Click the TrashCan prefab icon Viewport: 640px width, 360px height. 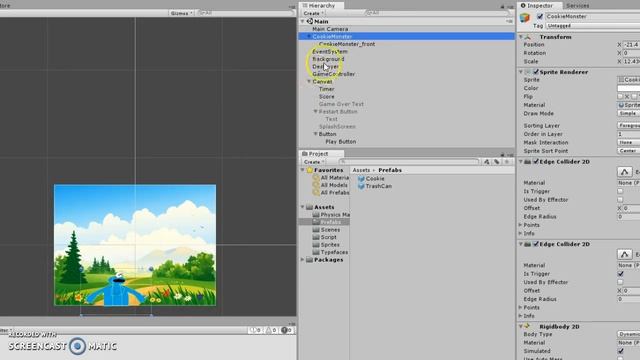[x=361, y=186]
